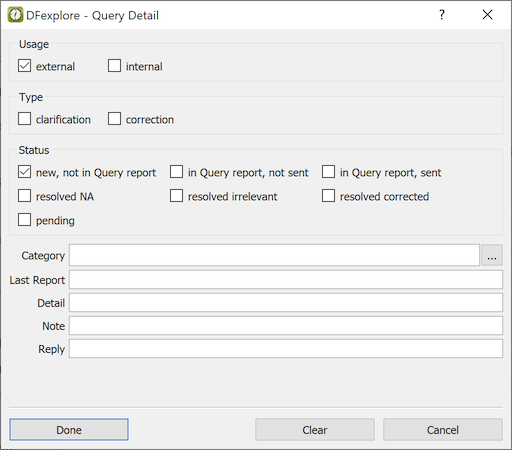Click into the Category text field
This screenshot has height=450, width=512.
coord(274,255)
